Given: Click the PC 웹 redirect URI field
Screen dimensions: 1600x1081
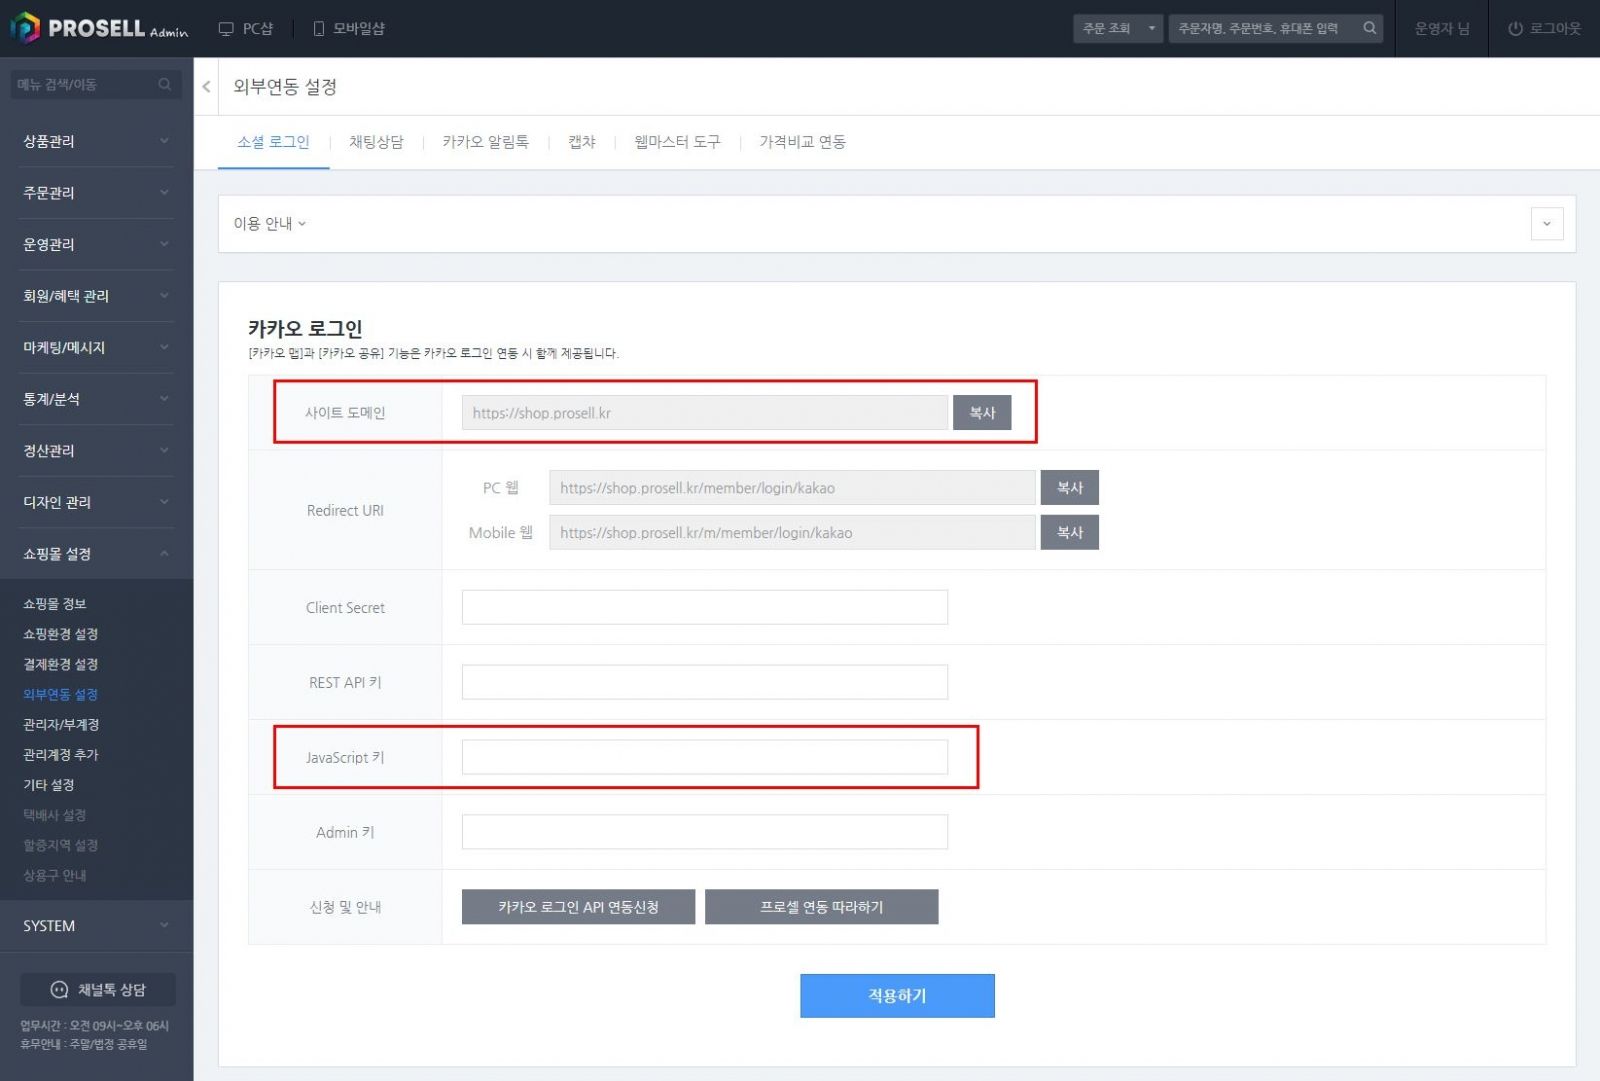Looking at the screenshot, I should [x=792, y=488].
